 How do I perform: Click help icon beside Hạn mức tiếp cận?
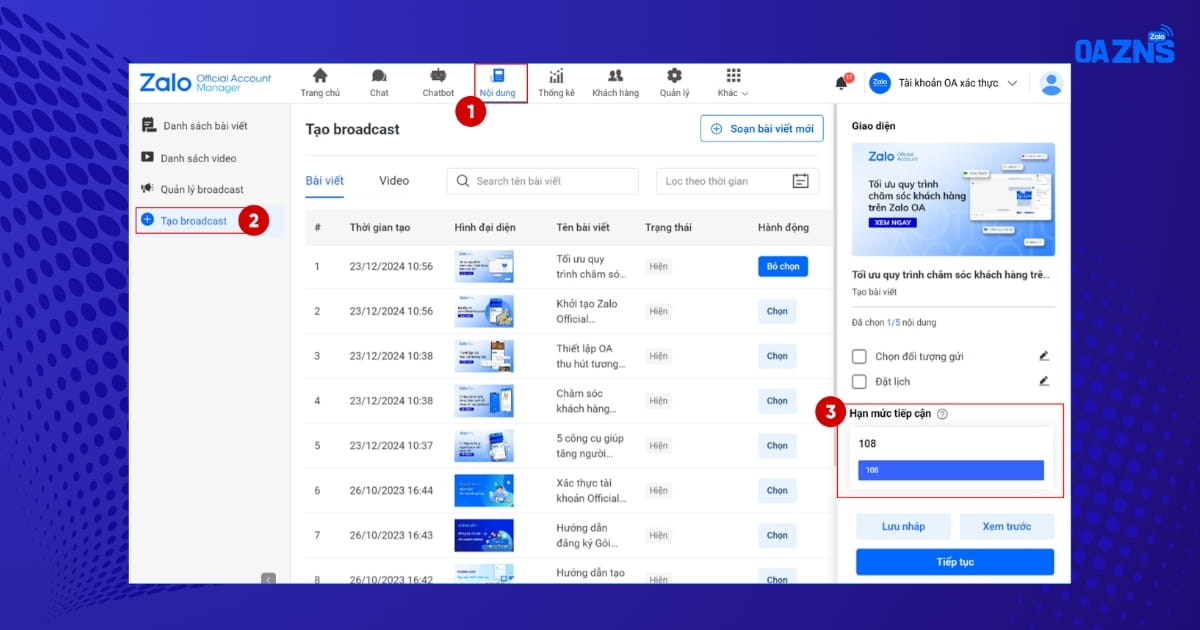(x=942, y=414)
